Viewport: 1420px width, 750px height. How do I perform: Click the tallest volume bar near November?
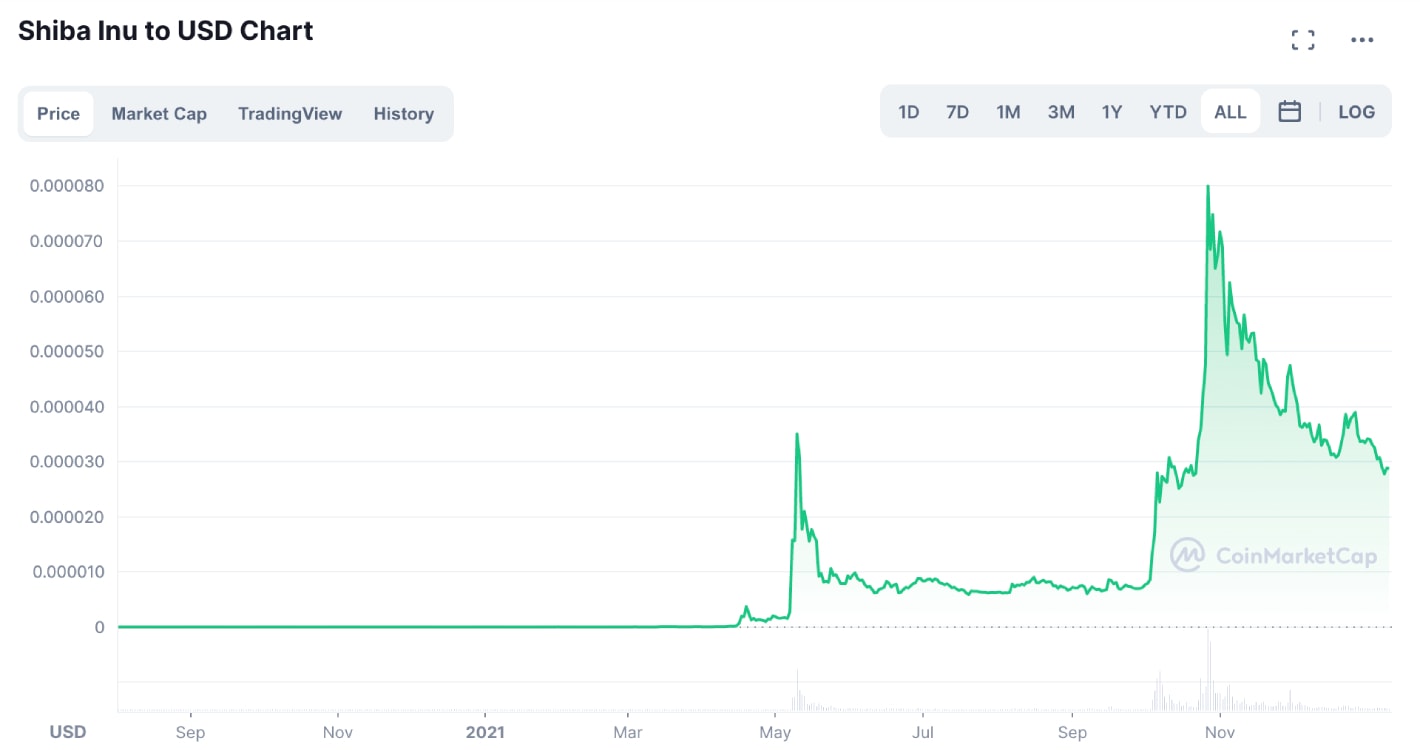click(1208, 670)
